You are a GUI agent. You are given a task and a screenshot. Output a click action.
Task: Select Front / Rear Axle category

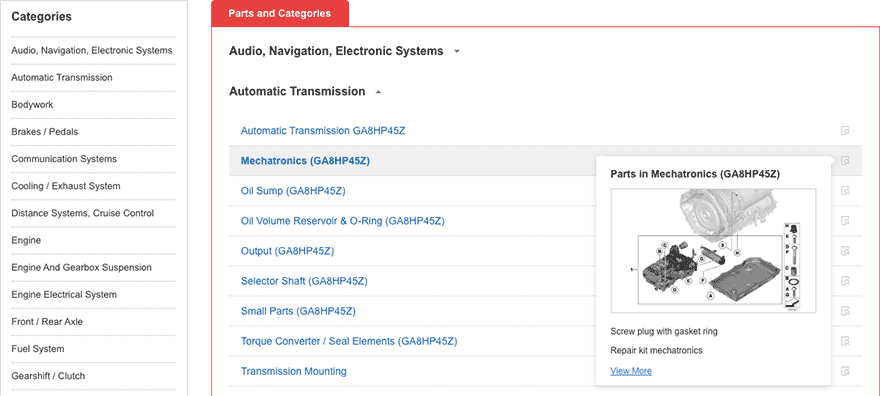(46, 322)
